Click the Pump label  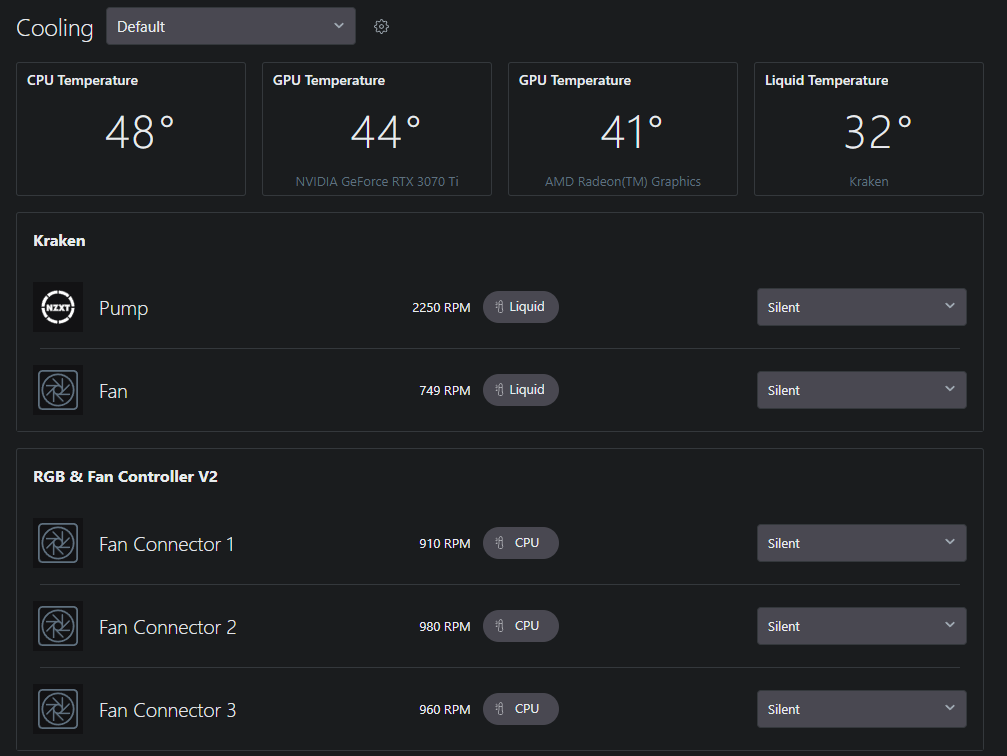[123, 308]
